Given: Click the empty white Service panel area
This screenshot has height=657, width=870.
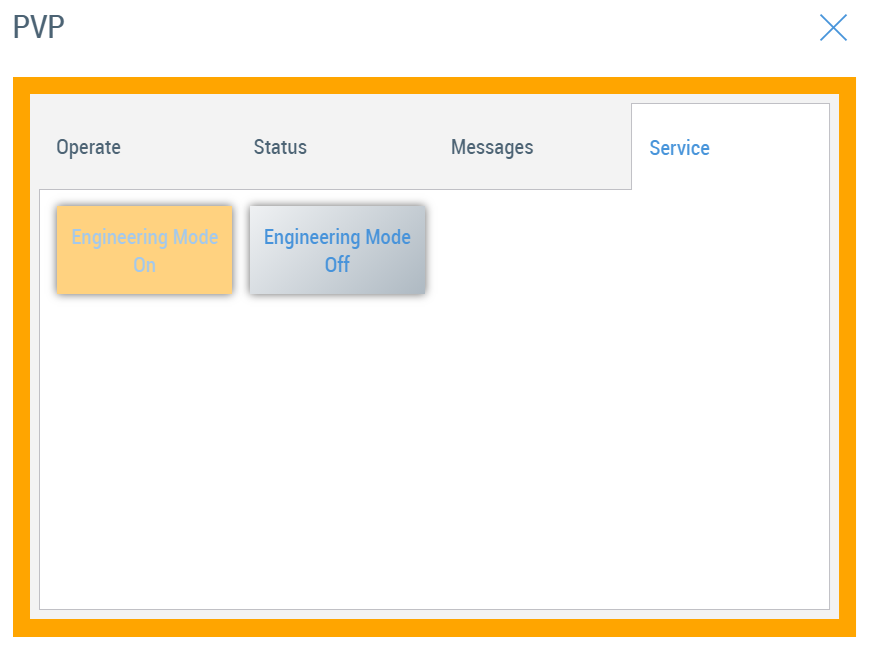Looking at the screenshot, I should click(x=434, y=450).
